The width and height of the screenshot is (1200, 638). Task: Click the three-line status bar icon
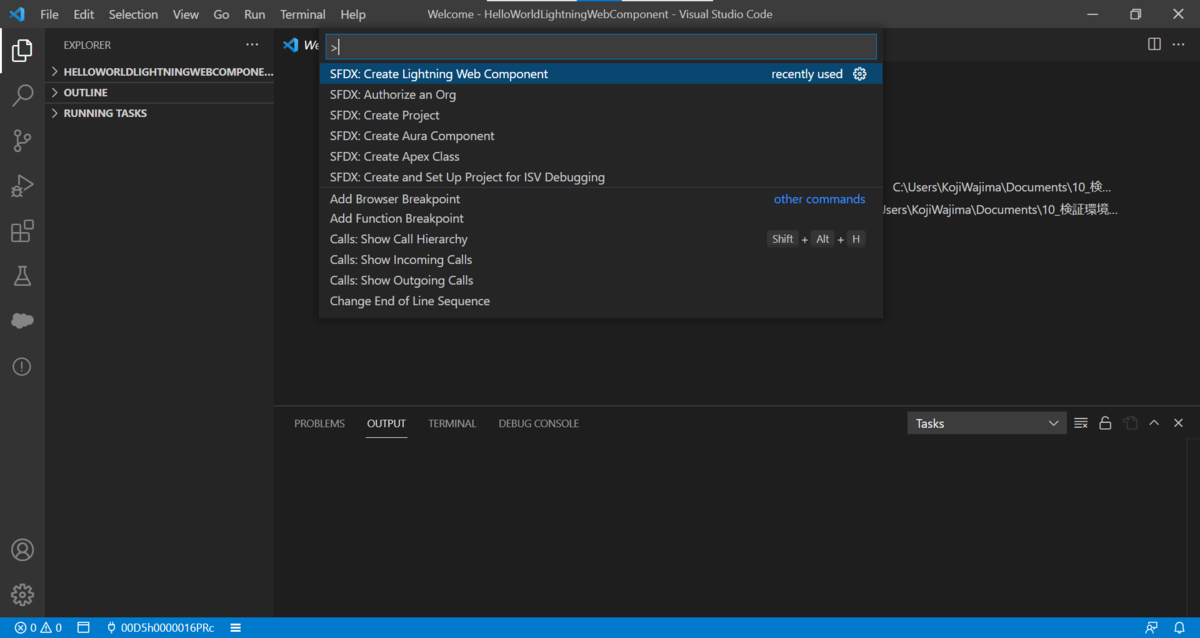coord(236,628)
